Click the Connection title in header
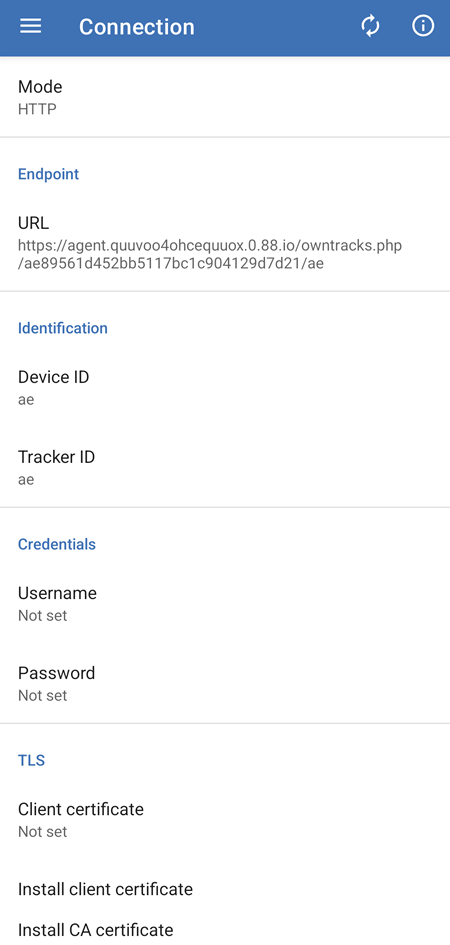The height and width of the screenshot is (945, 450). (137, 27)
